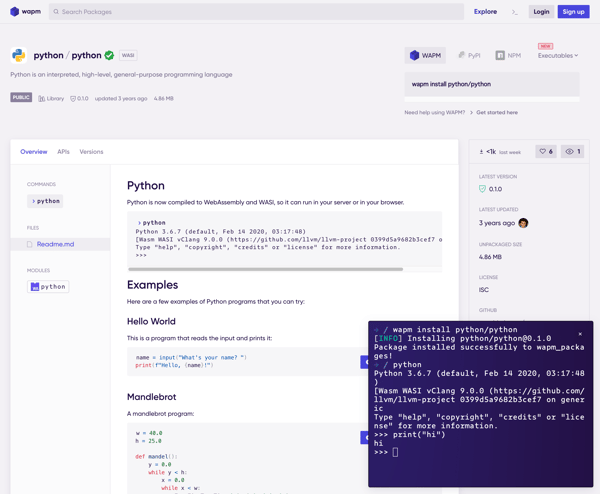Click the Examples heading
The width and height of the screenshot is (600, 494).
click(x=152, y=285)
